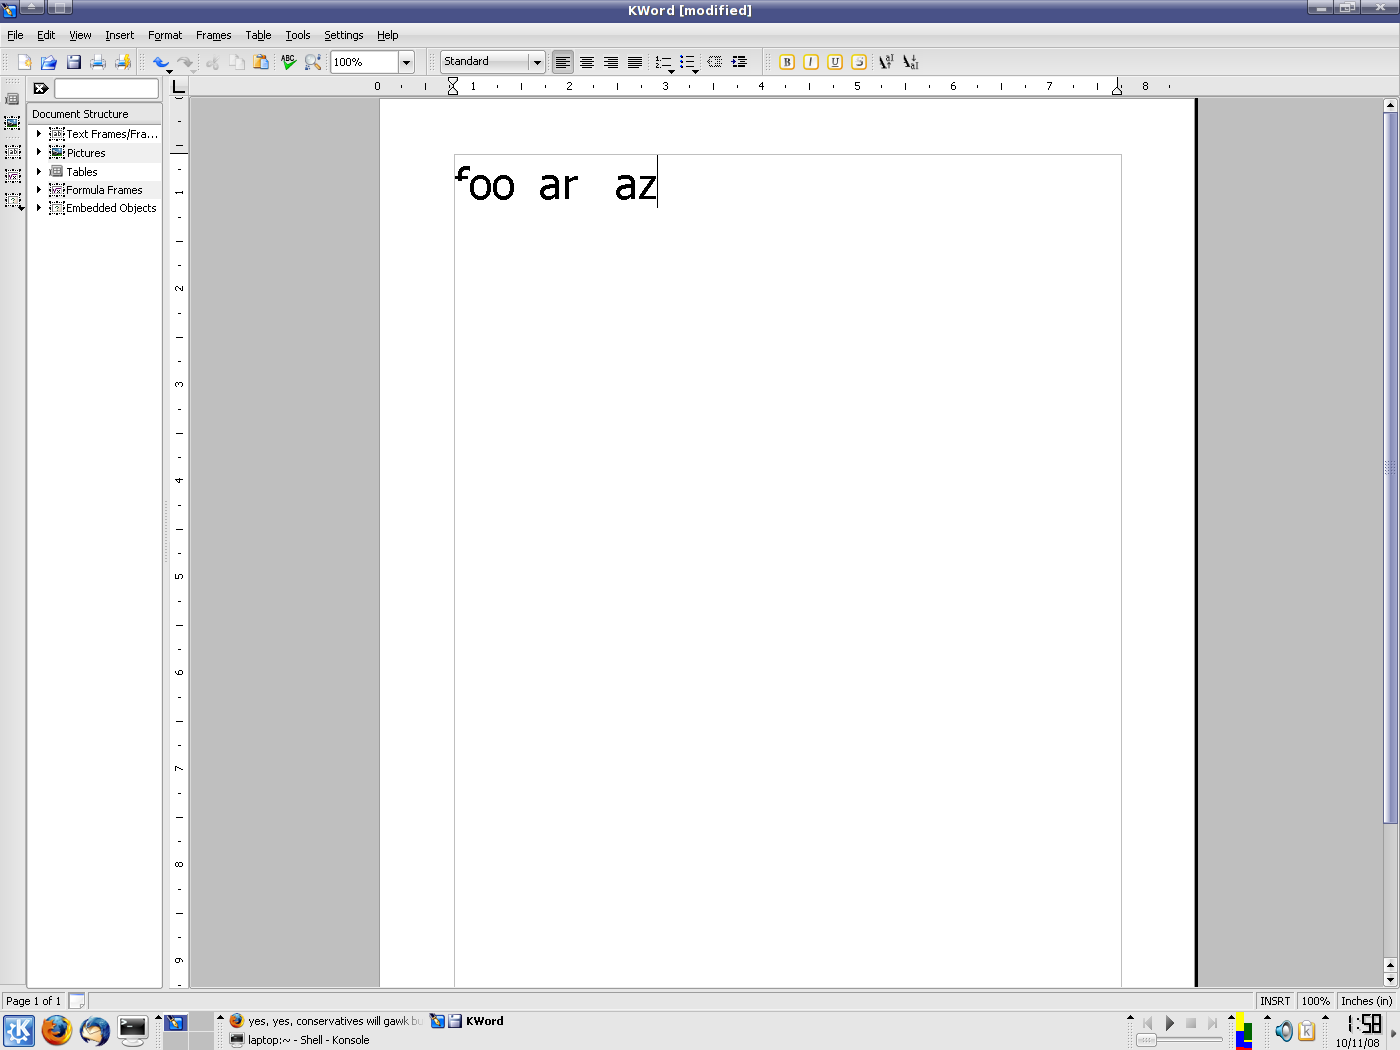Screen dimensions: 1400x1050
Task: Open the Format menu
Action: (x=165, y=35)
